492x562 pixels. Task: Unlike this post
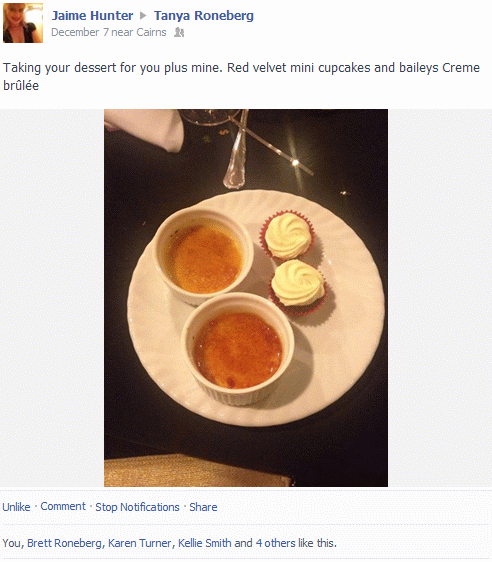tap(16, 507)
